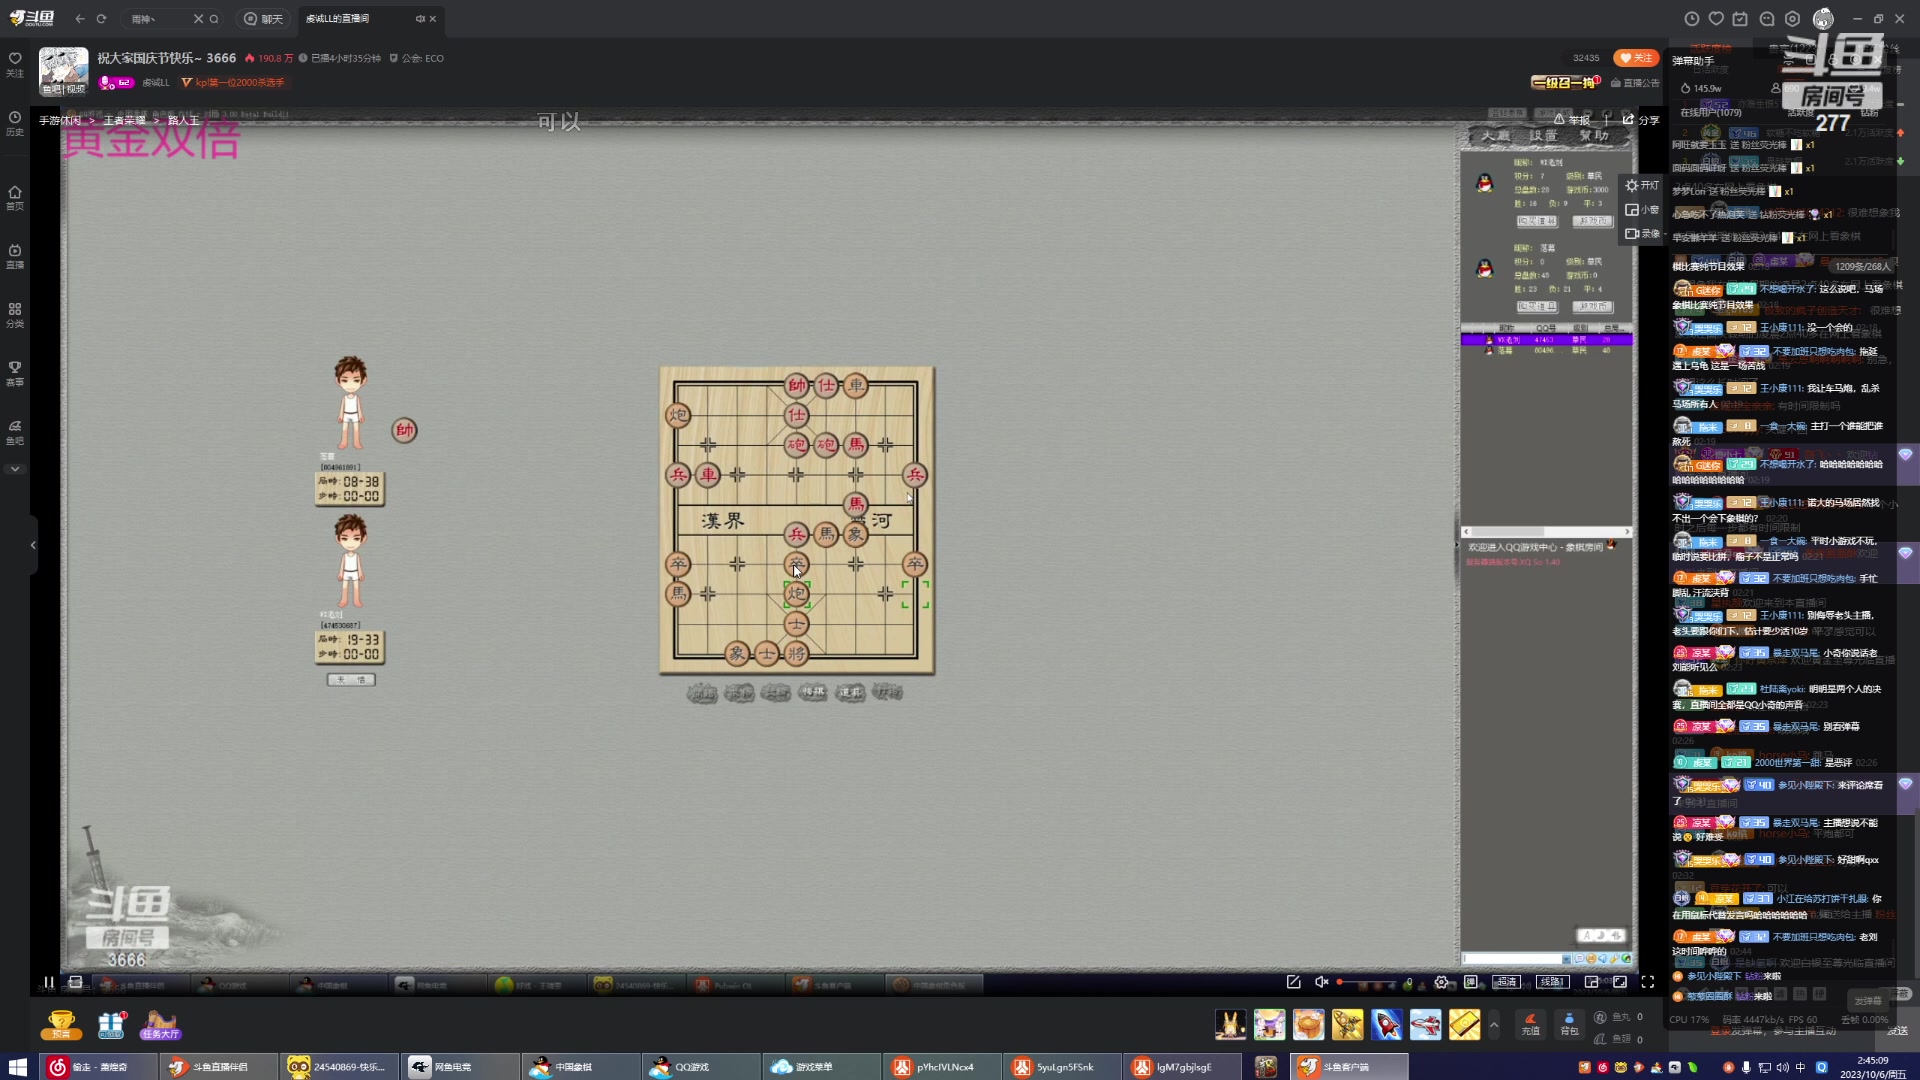
Task: Expand the gift list arrow
Action: [x=1494, y=1024]
